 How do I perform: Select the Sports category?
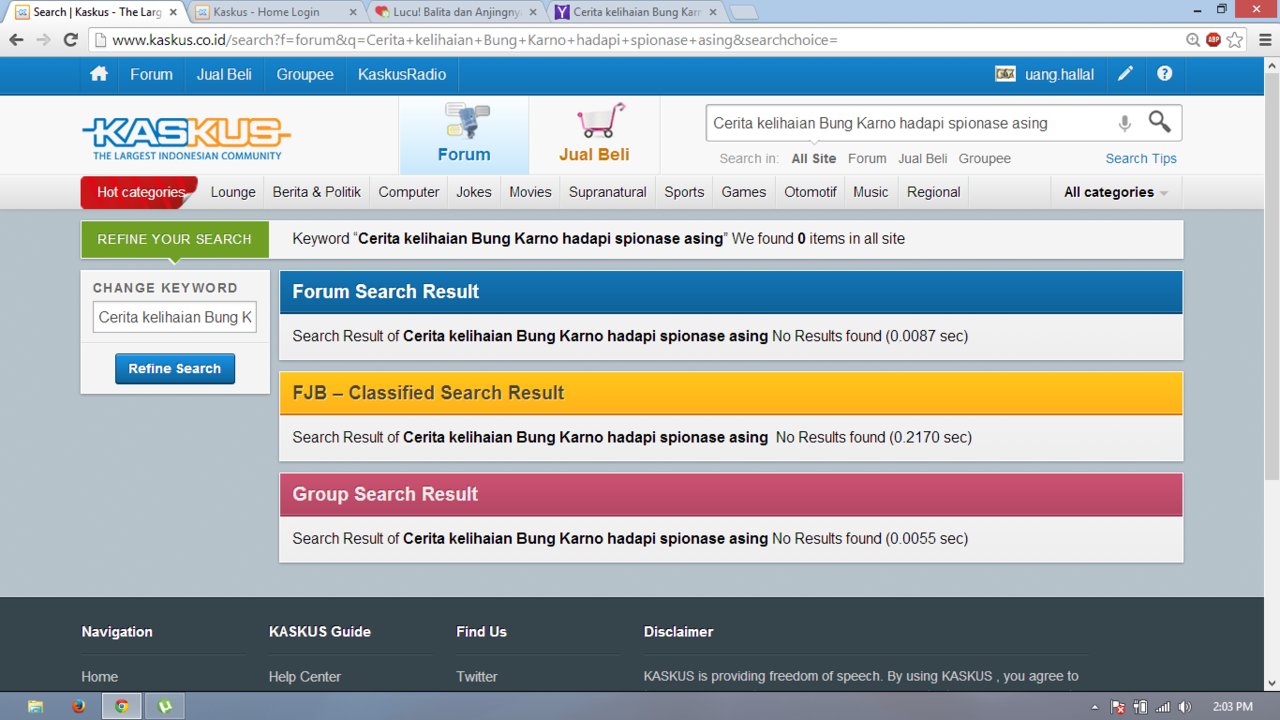(684, 192)
